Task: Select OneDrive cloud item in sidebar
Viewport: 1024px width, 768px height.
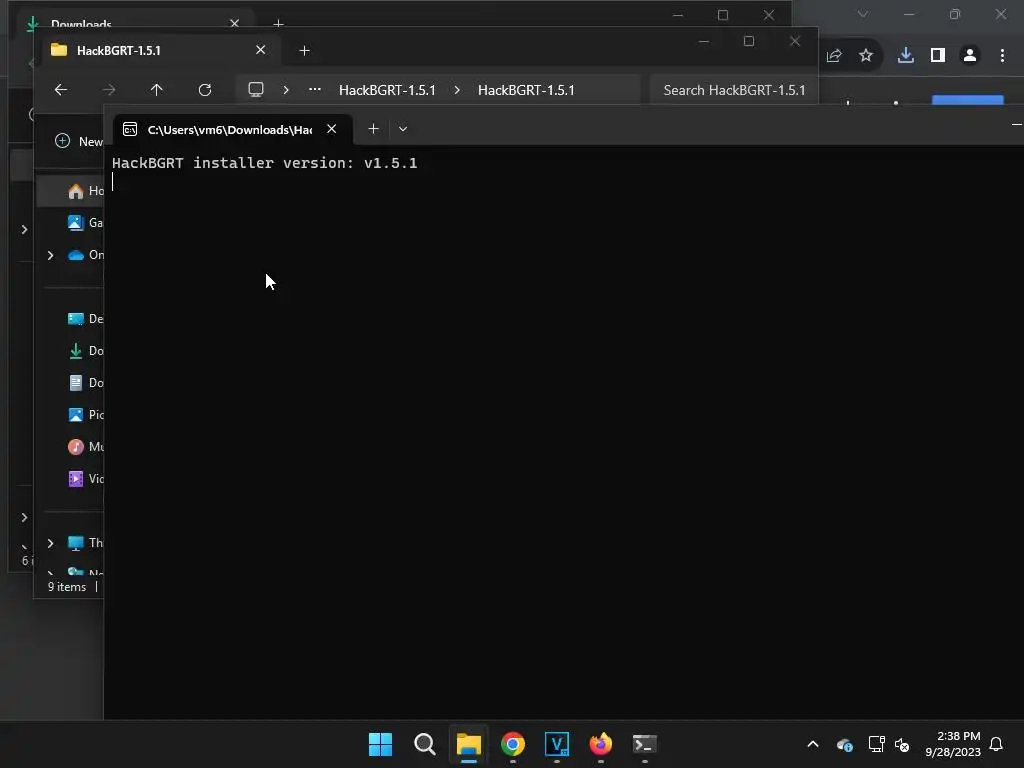Action: coord(85,255)
